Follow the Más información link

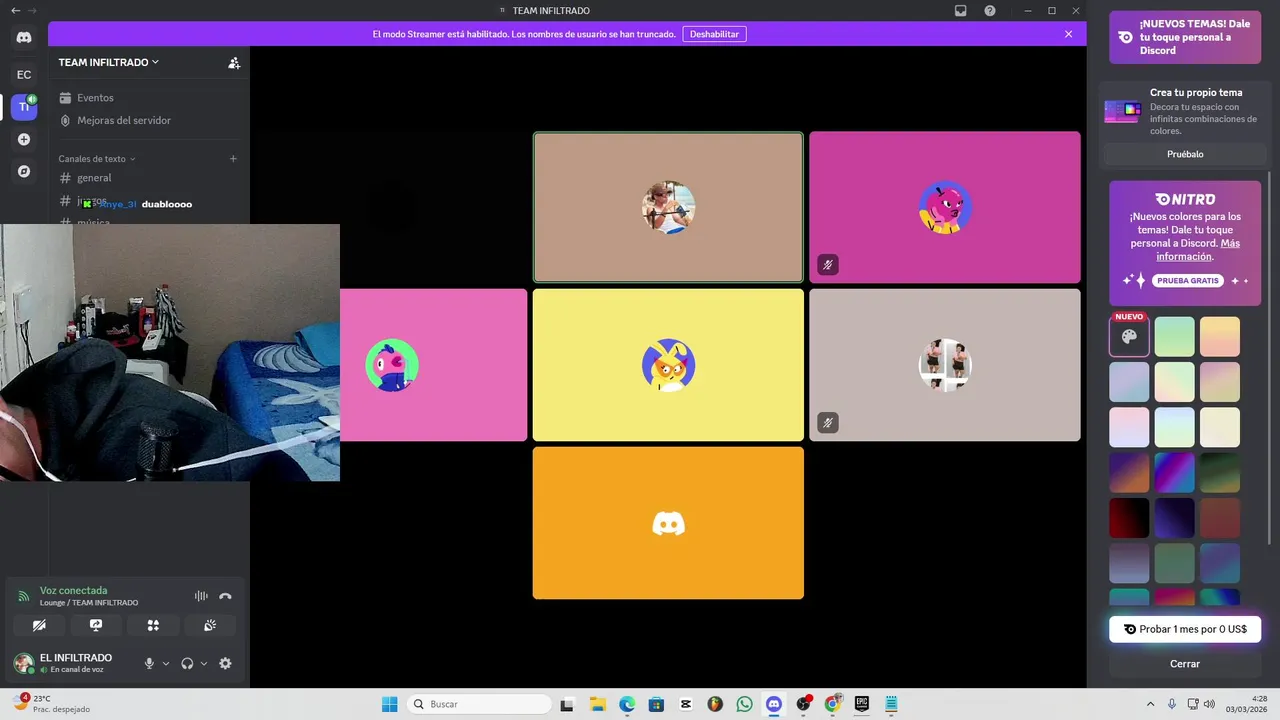point(1198,250)
